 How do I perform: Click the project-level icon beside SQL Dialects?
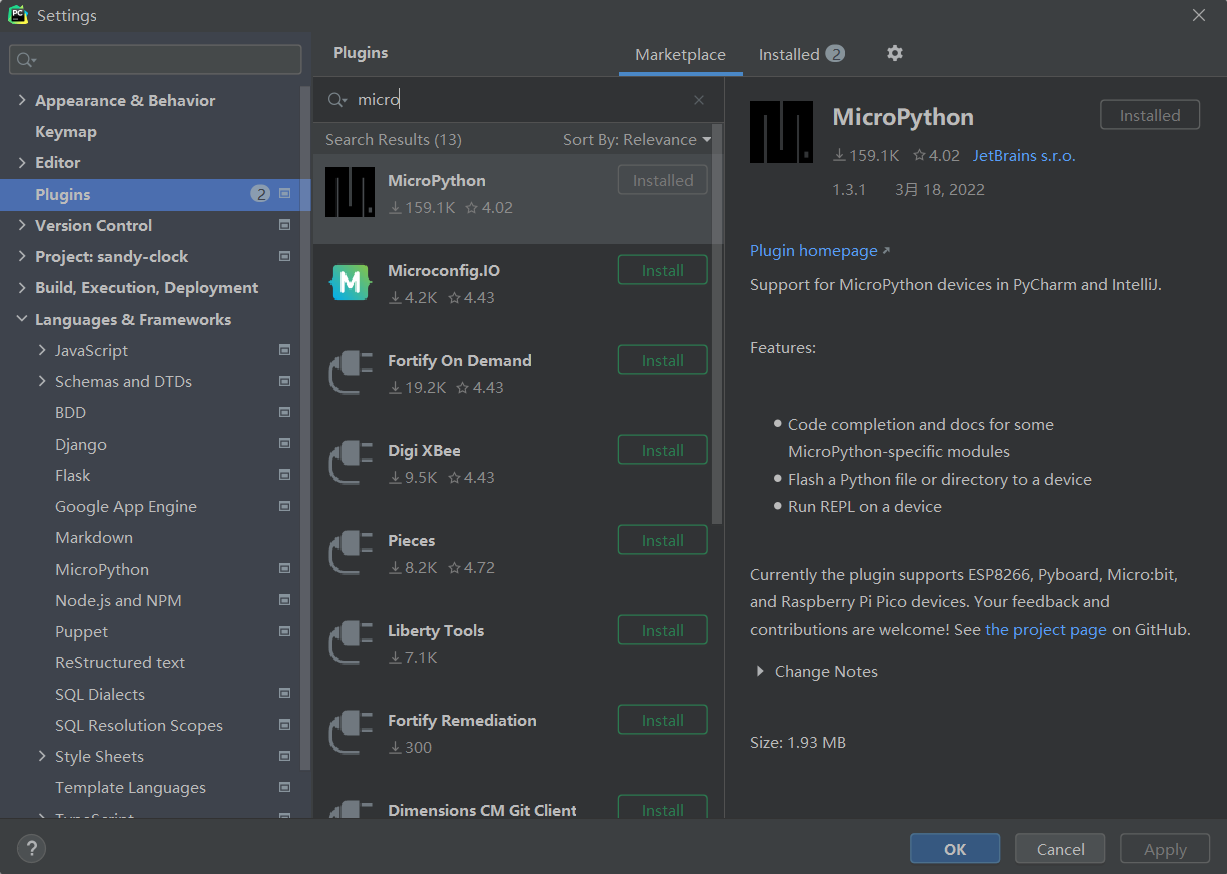coord(285,694)
